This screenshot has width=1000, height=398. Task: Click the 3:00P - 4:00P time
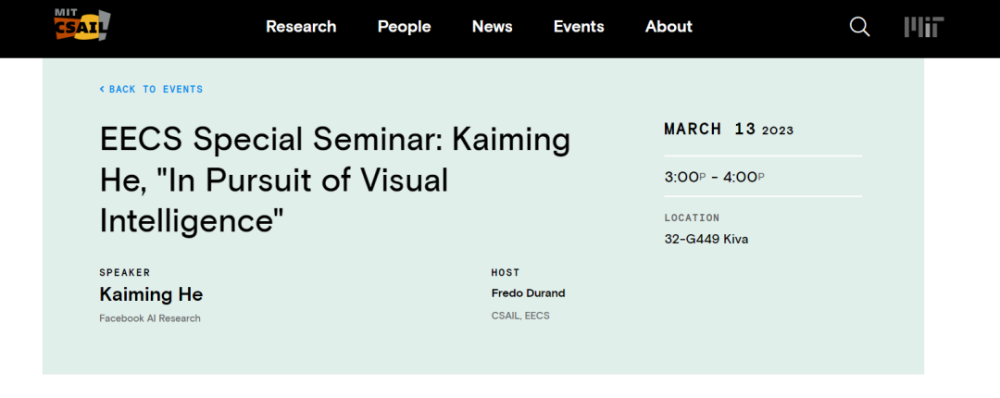tap(714, 177)
